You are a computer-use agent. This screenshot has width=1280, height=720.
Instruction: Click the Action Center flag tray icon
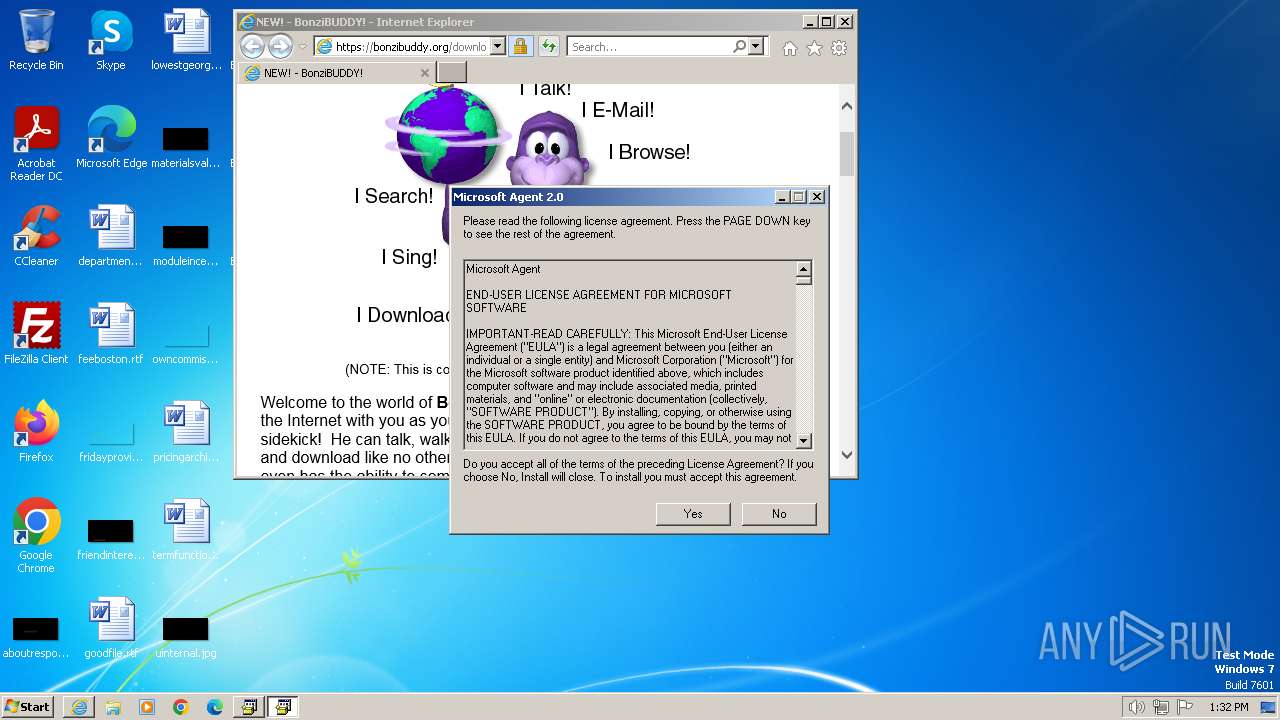click(1186, 707)
